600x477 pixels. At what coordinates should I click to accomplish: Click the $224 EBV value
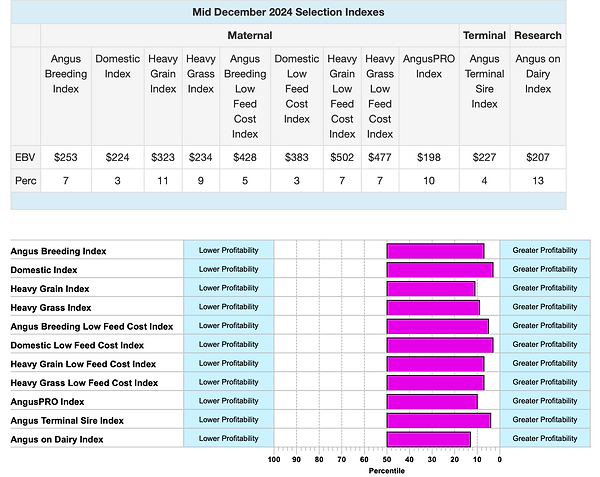(x=117, y=157)
